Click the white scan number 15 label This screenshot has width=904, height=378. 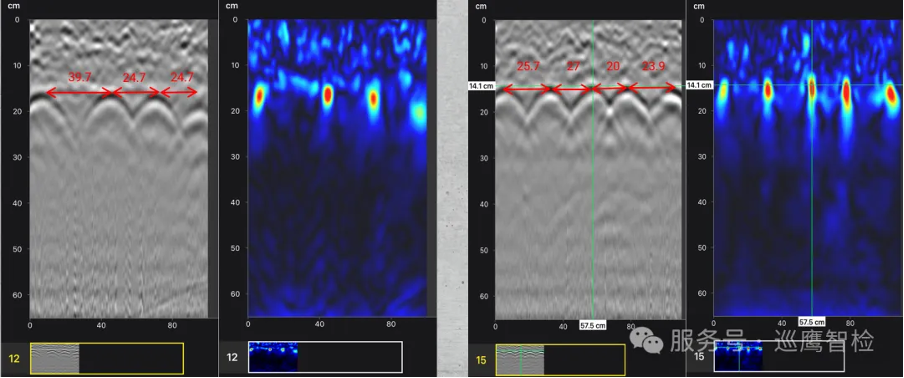pos(698,357)
